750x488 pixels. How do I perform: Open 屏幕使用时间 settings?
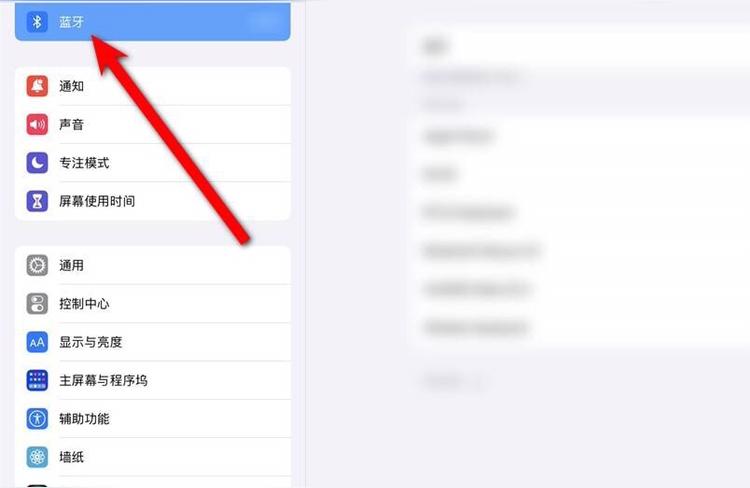[x=153, y=201]
